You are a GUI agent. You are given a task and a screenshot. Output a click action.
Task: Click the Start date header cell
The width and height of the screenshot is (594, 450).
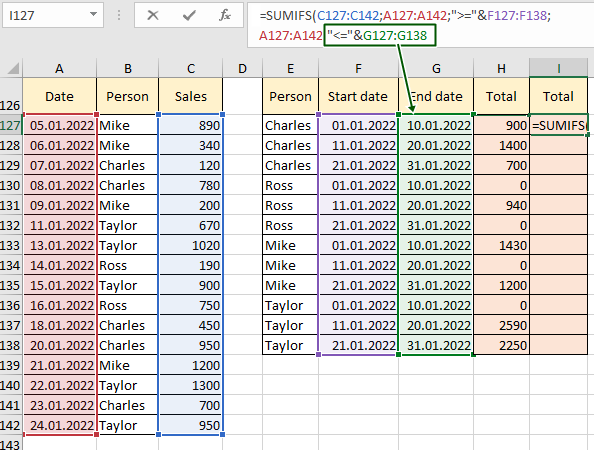(x=358, y=97)
